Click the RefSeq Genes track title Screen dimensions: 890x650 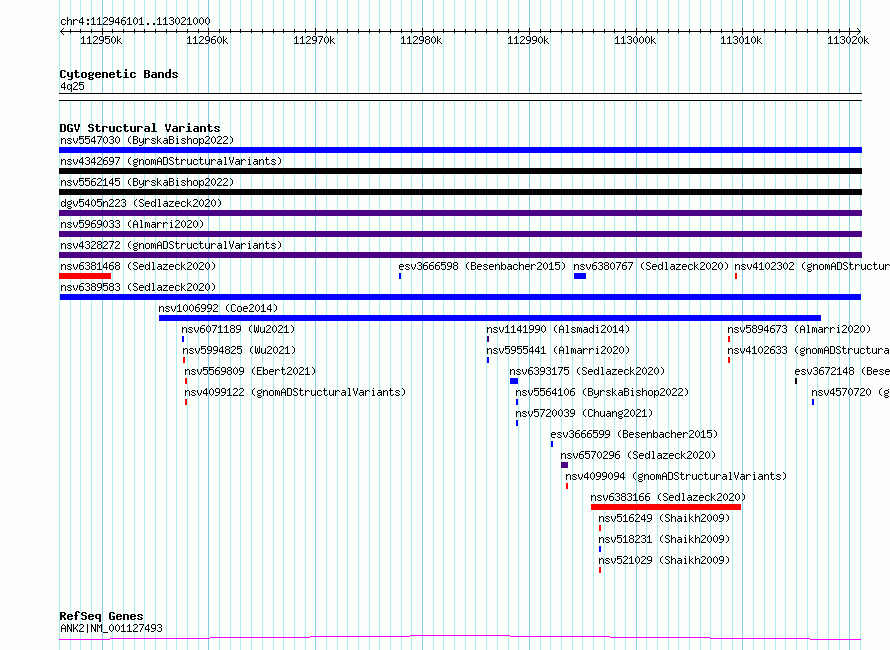[x=101, y=616]
